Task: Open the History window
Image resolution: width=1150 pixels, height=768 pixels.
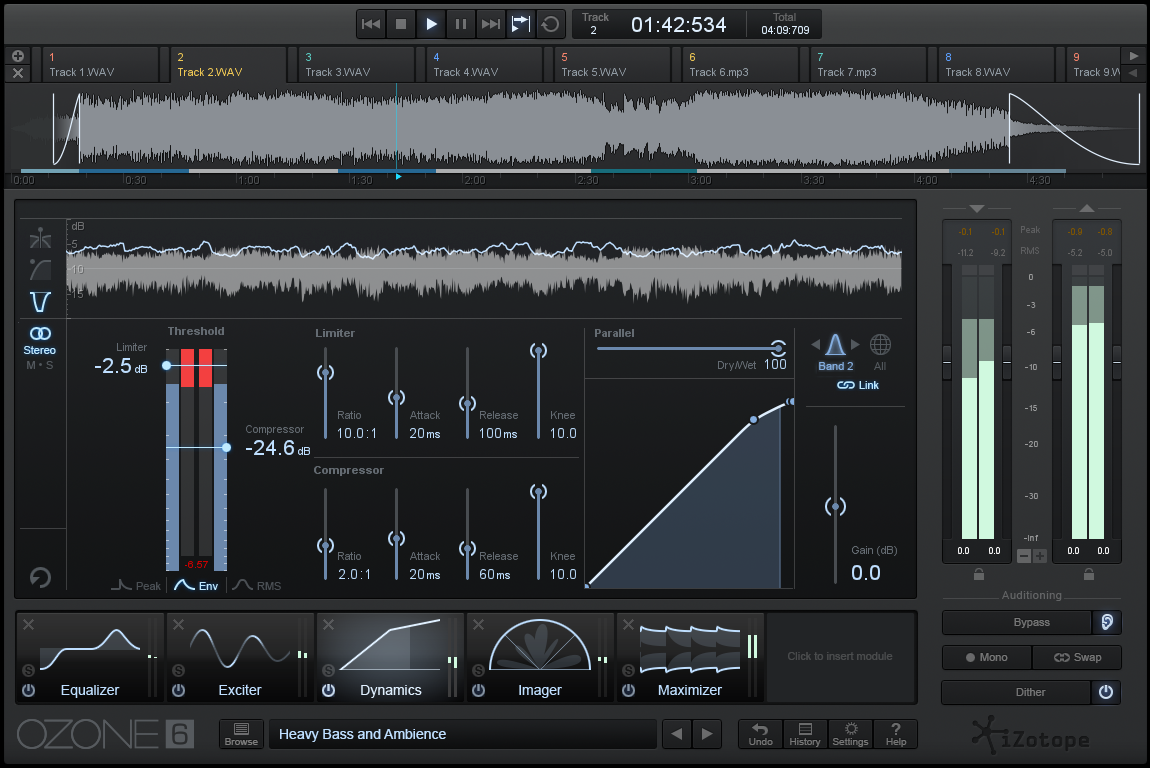Action: (x=804, y=734)
